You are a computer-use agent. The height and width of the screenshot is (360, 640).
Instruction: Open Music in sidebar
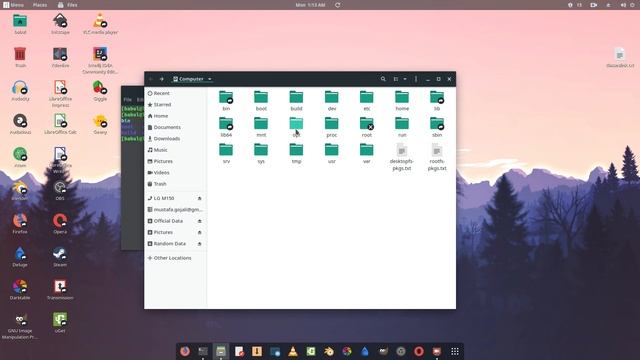[158, 150]
